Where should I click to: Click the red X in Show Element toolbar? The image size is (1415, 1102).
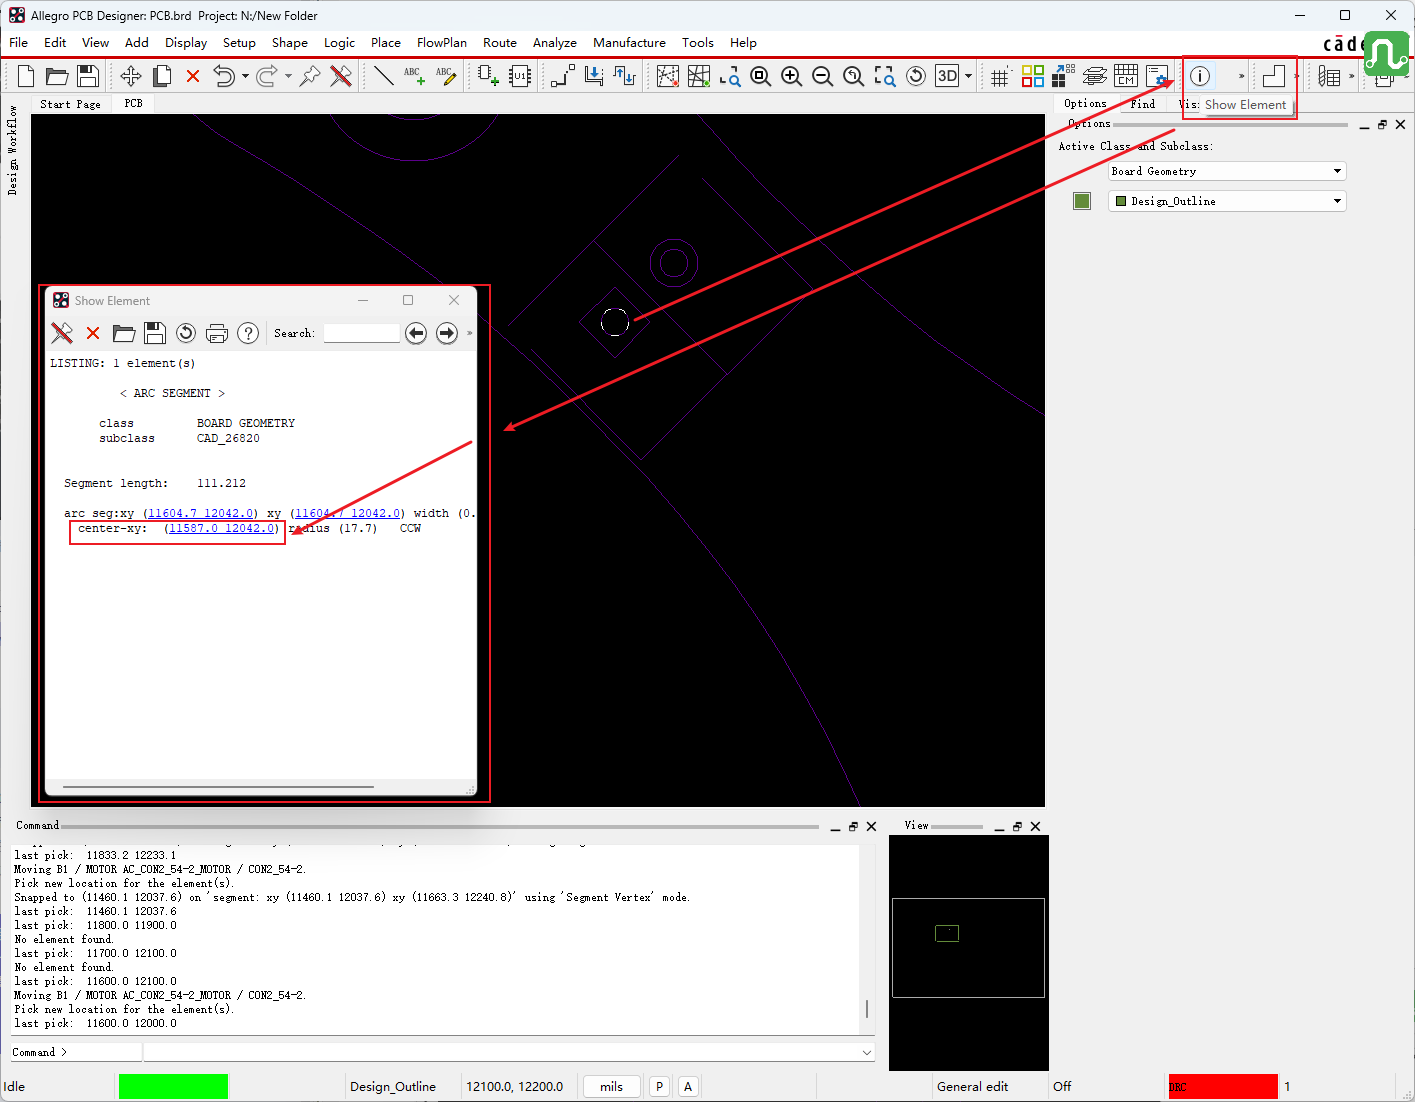[x=93, y=333]
